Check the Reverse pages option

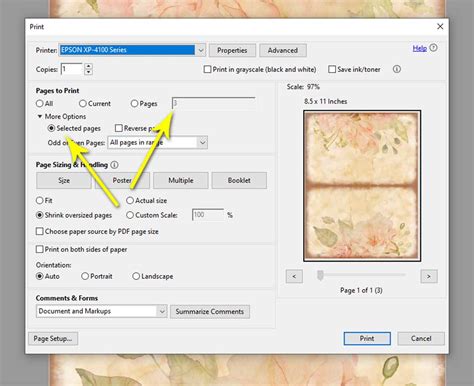[x=118, y=128]
